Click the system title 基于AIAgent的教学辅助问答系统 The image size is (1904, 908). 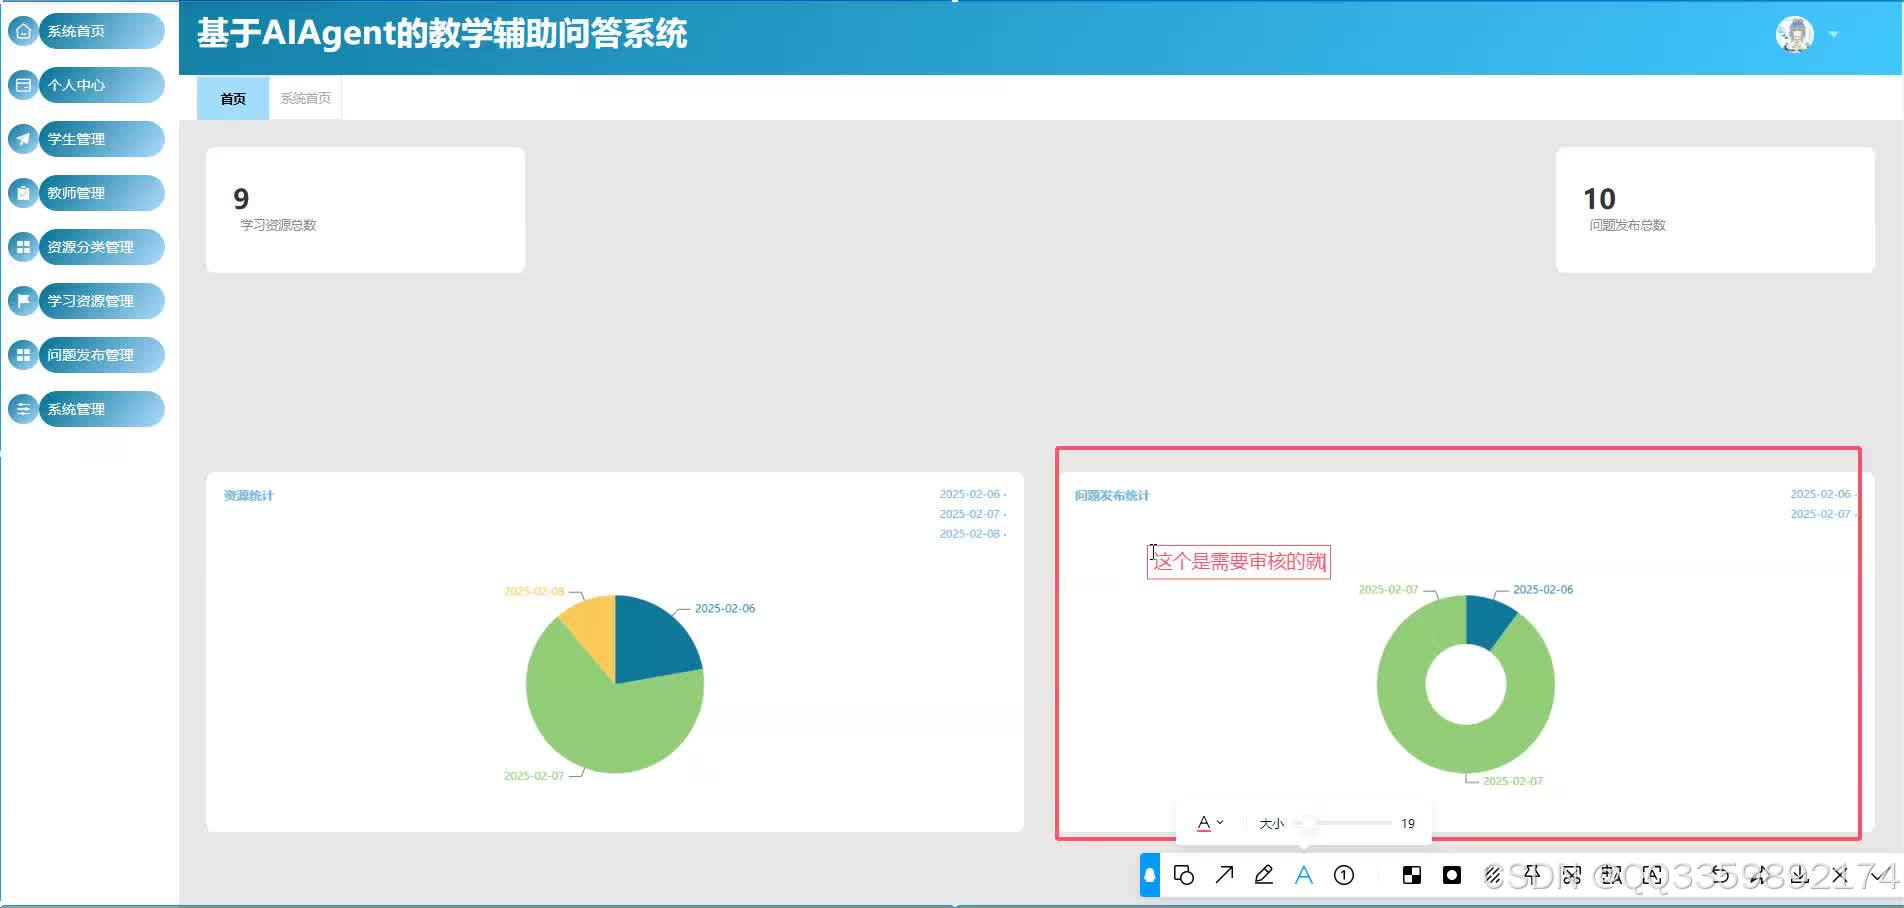(x=442, y=33)
